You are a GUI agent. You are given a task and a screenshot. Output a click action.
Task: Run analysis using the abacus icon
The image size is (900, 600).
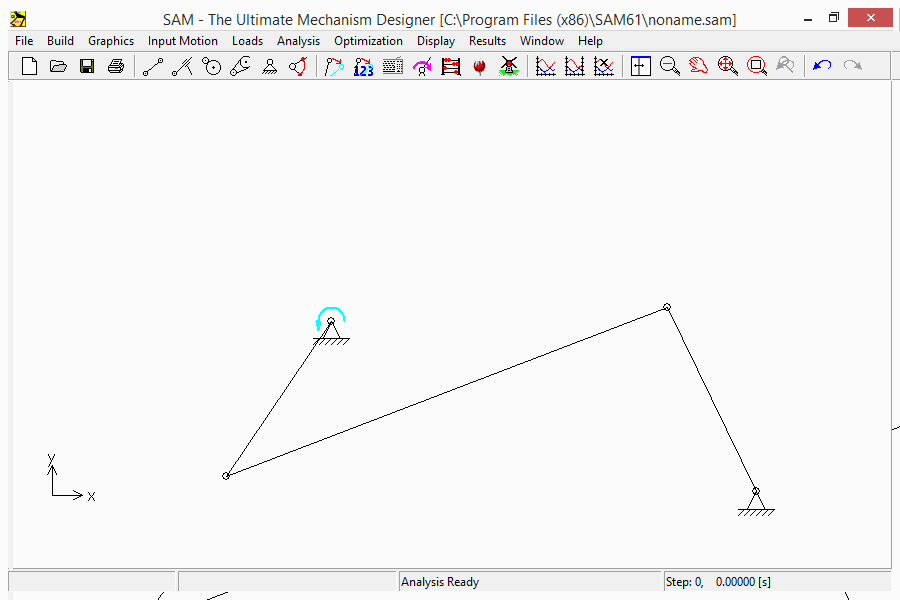(x=450, y=65)
